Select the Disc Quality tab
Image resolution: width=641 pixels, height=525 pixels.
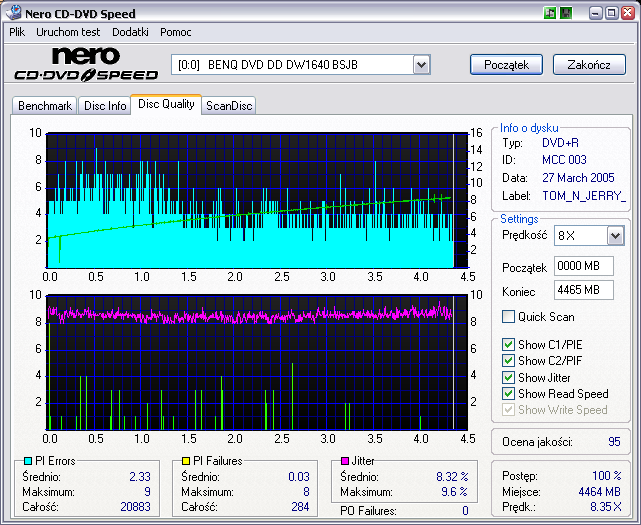tap(166, 104)
